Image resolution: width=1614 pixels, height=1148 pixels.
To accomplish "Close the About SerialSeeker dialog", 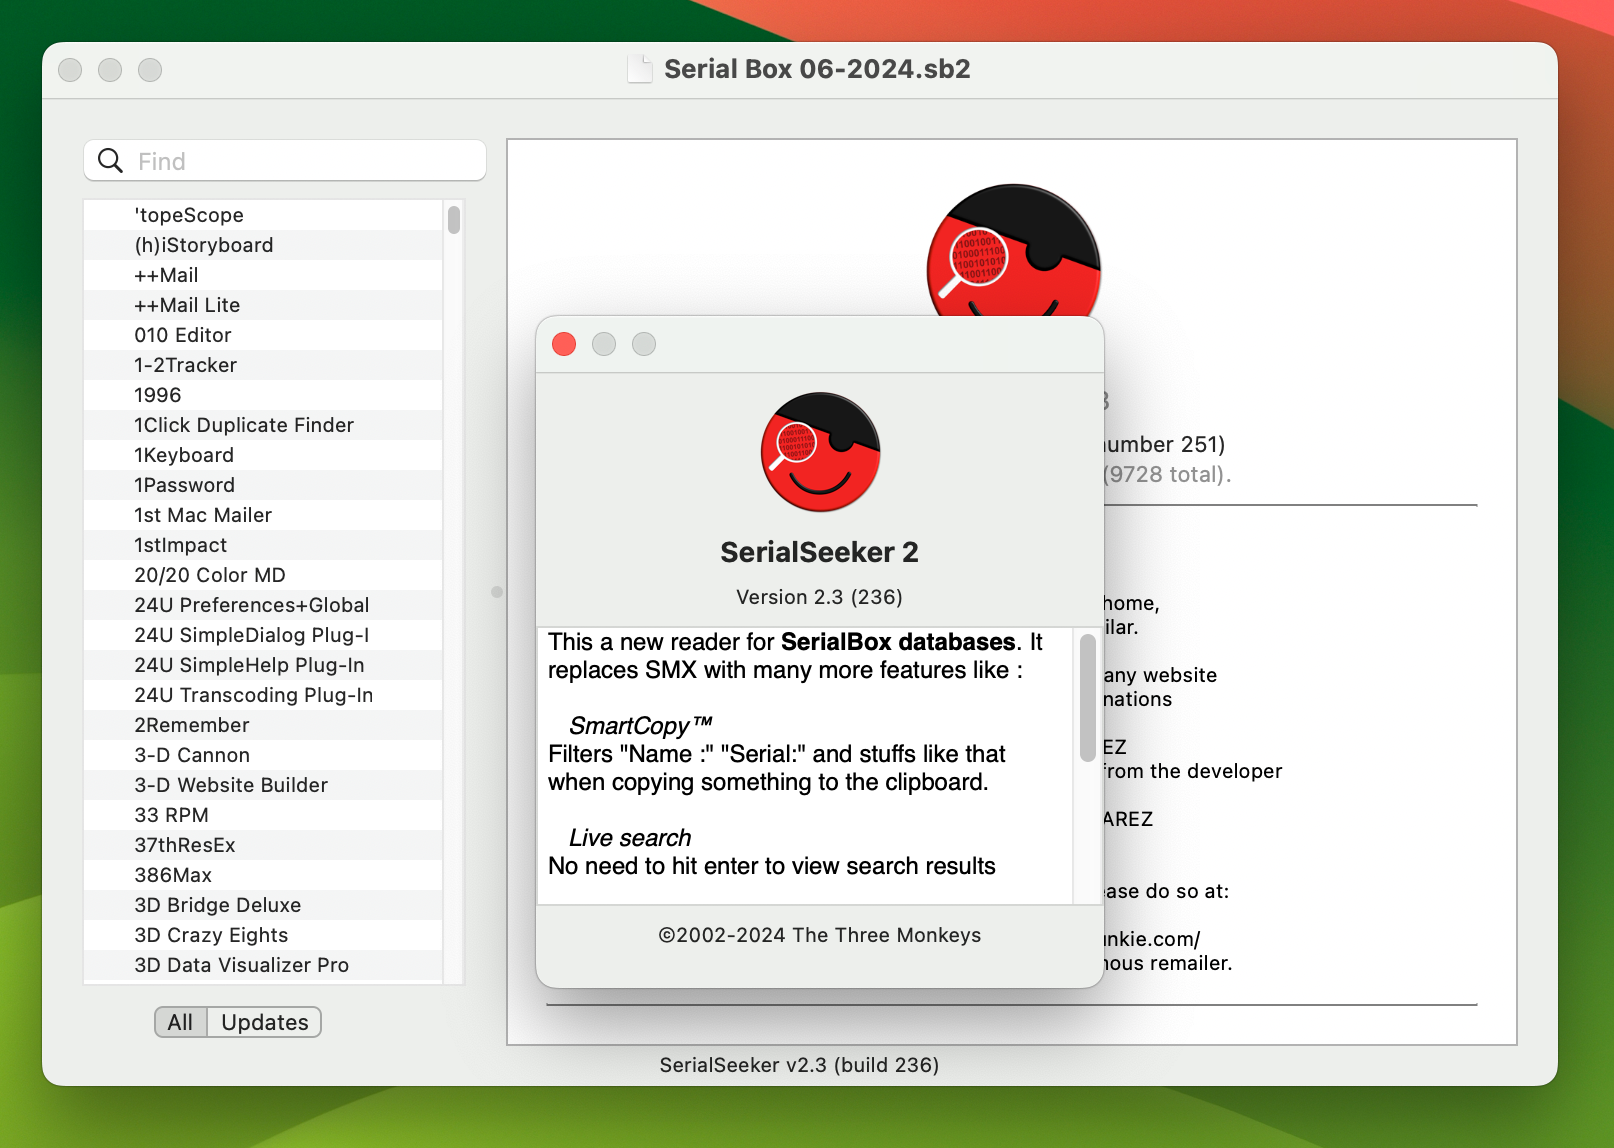I will 564,344.
